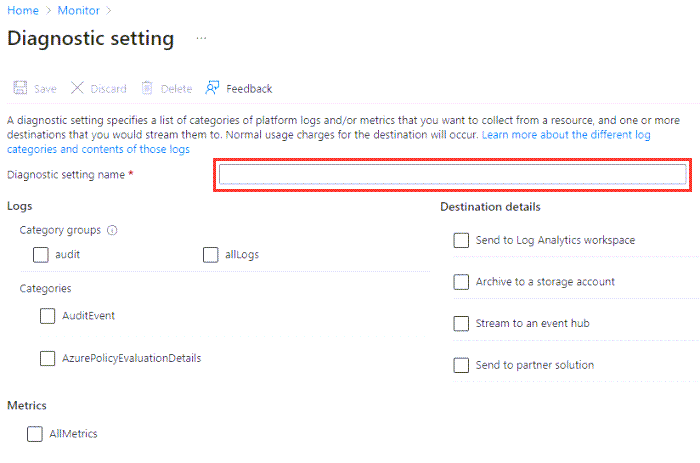Click the Delete trash can icon
This screenshot has height=463, width=700.
pos(148,88)
